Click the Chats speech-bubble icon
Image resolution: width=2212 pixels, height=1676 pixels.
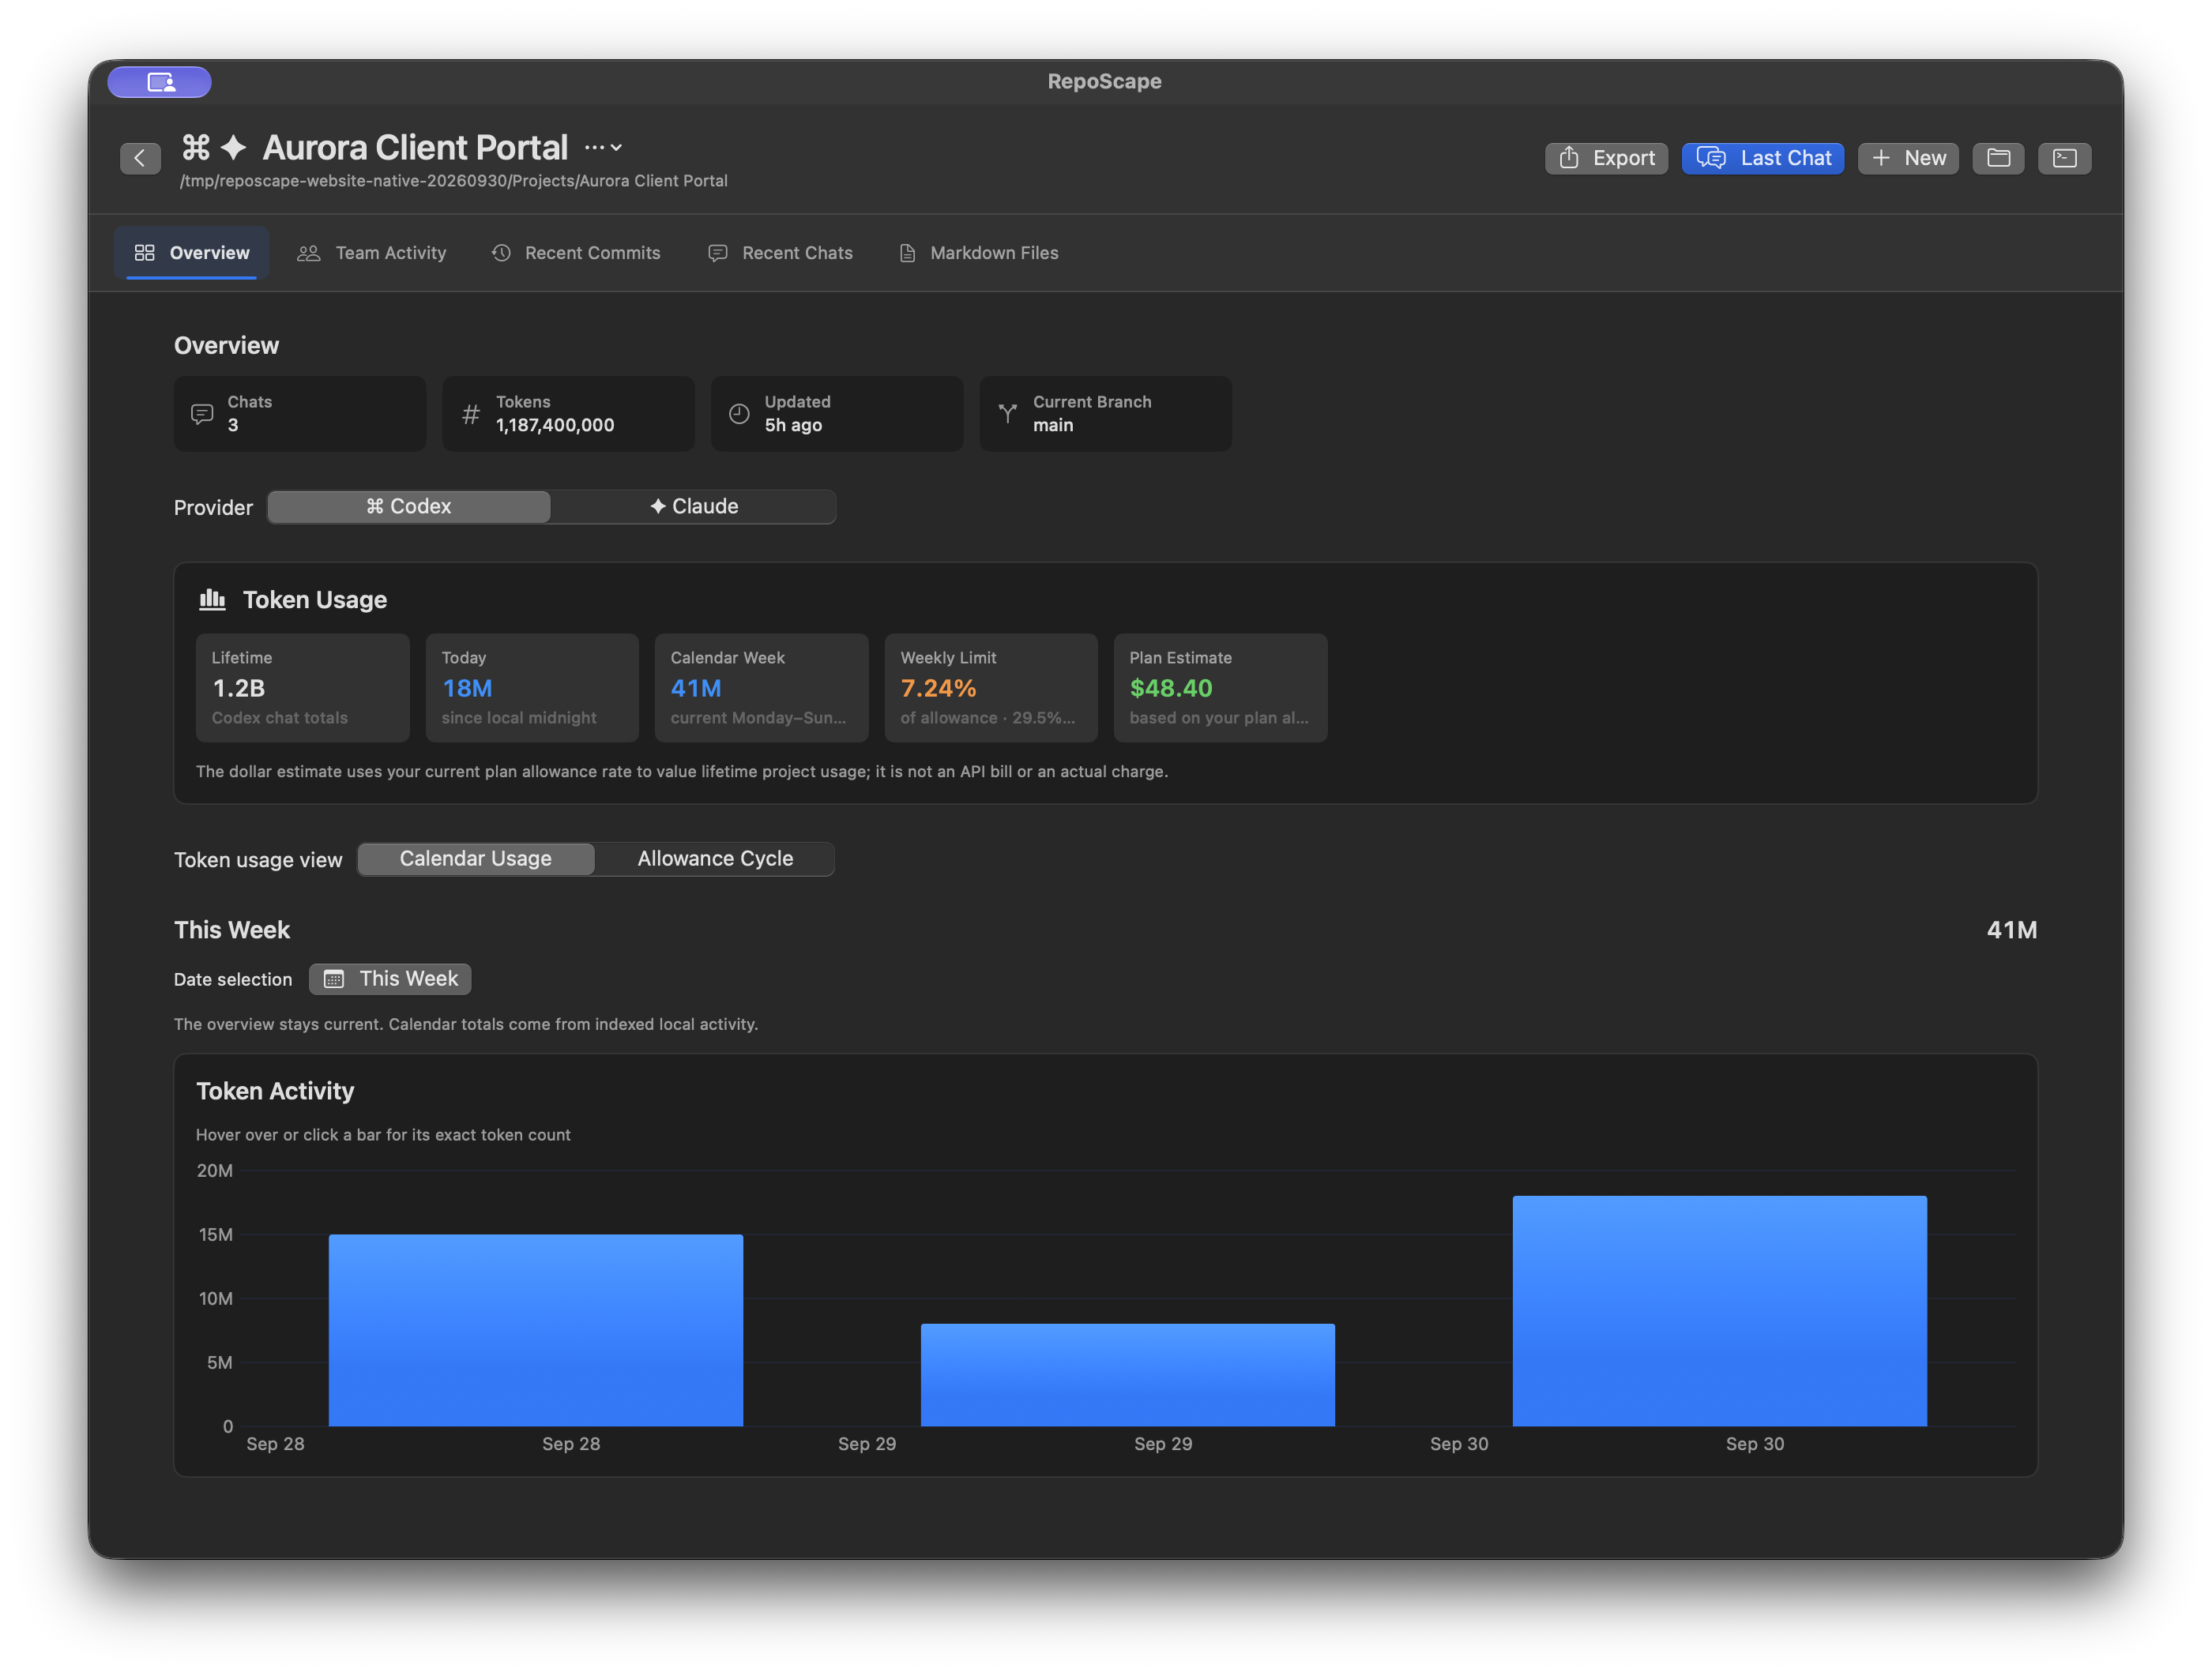[x=202, y=414]
